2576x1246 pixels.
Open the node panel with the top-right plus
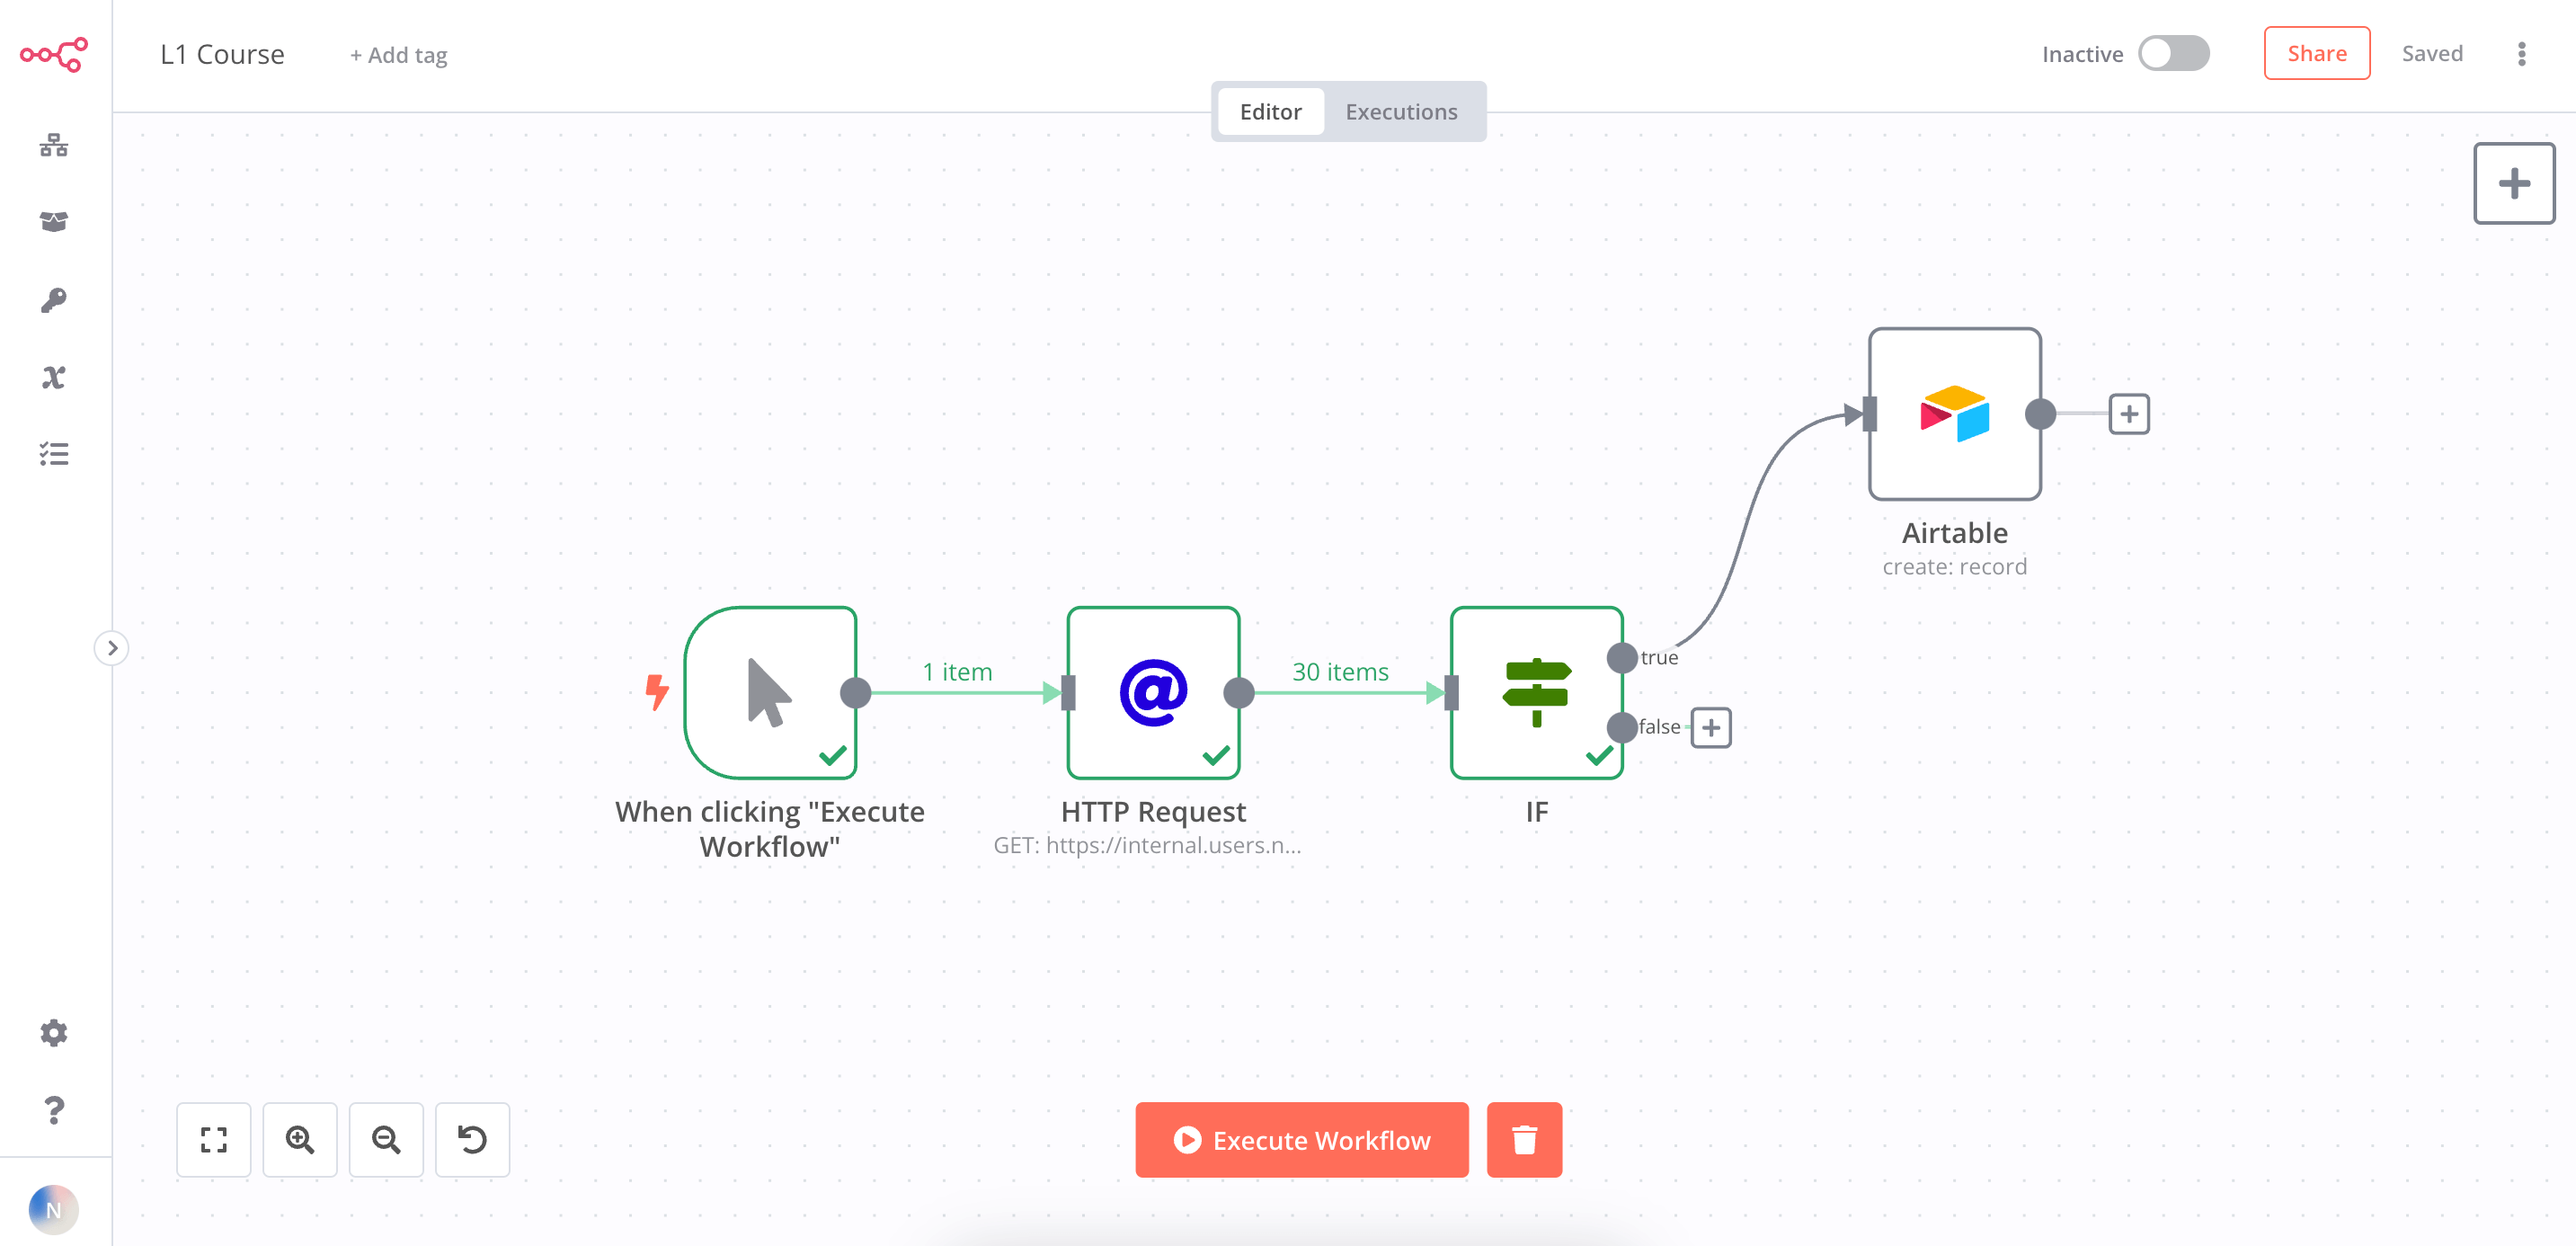(2514, 183)
